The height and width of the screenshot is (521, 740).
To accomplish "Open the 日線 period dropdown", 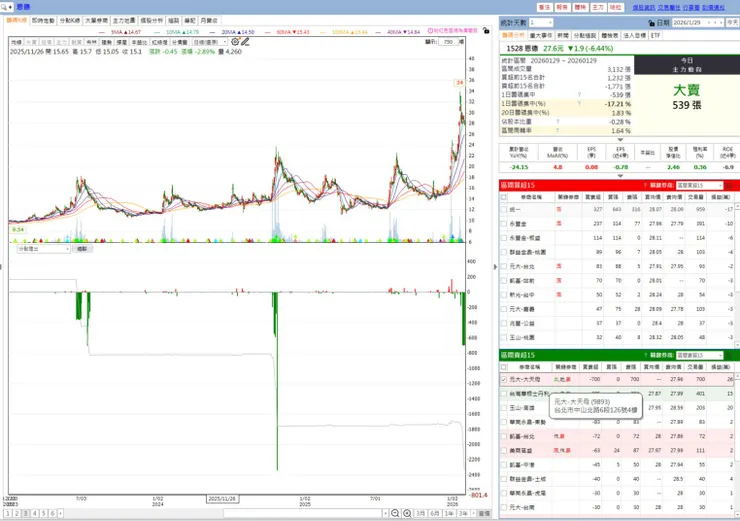I will [210, 42].
